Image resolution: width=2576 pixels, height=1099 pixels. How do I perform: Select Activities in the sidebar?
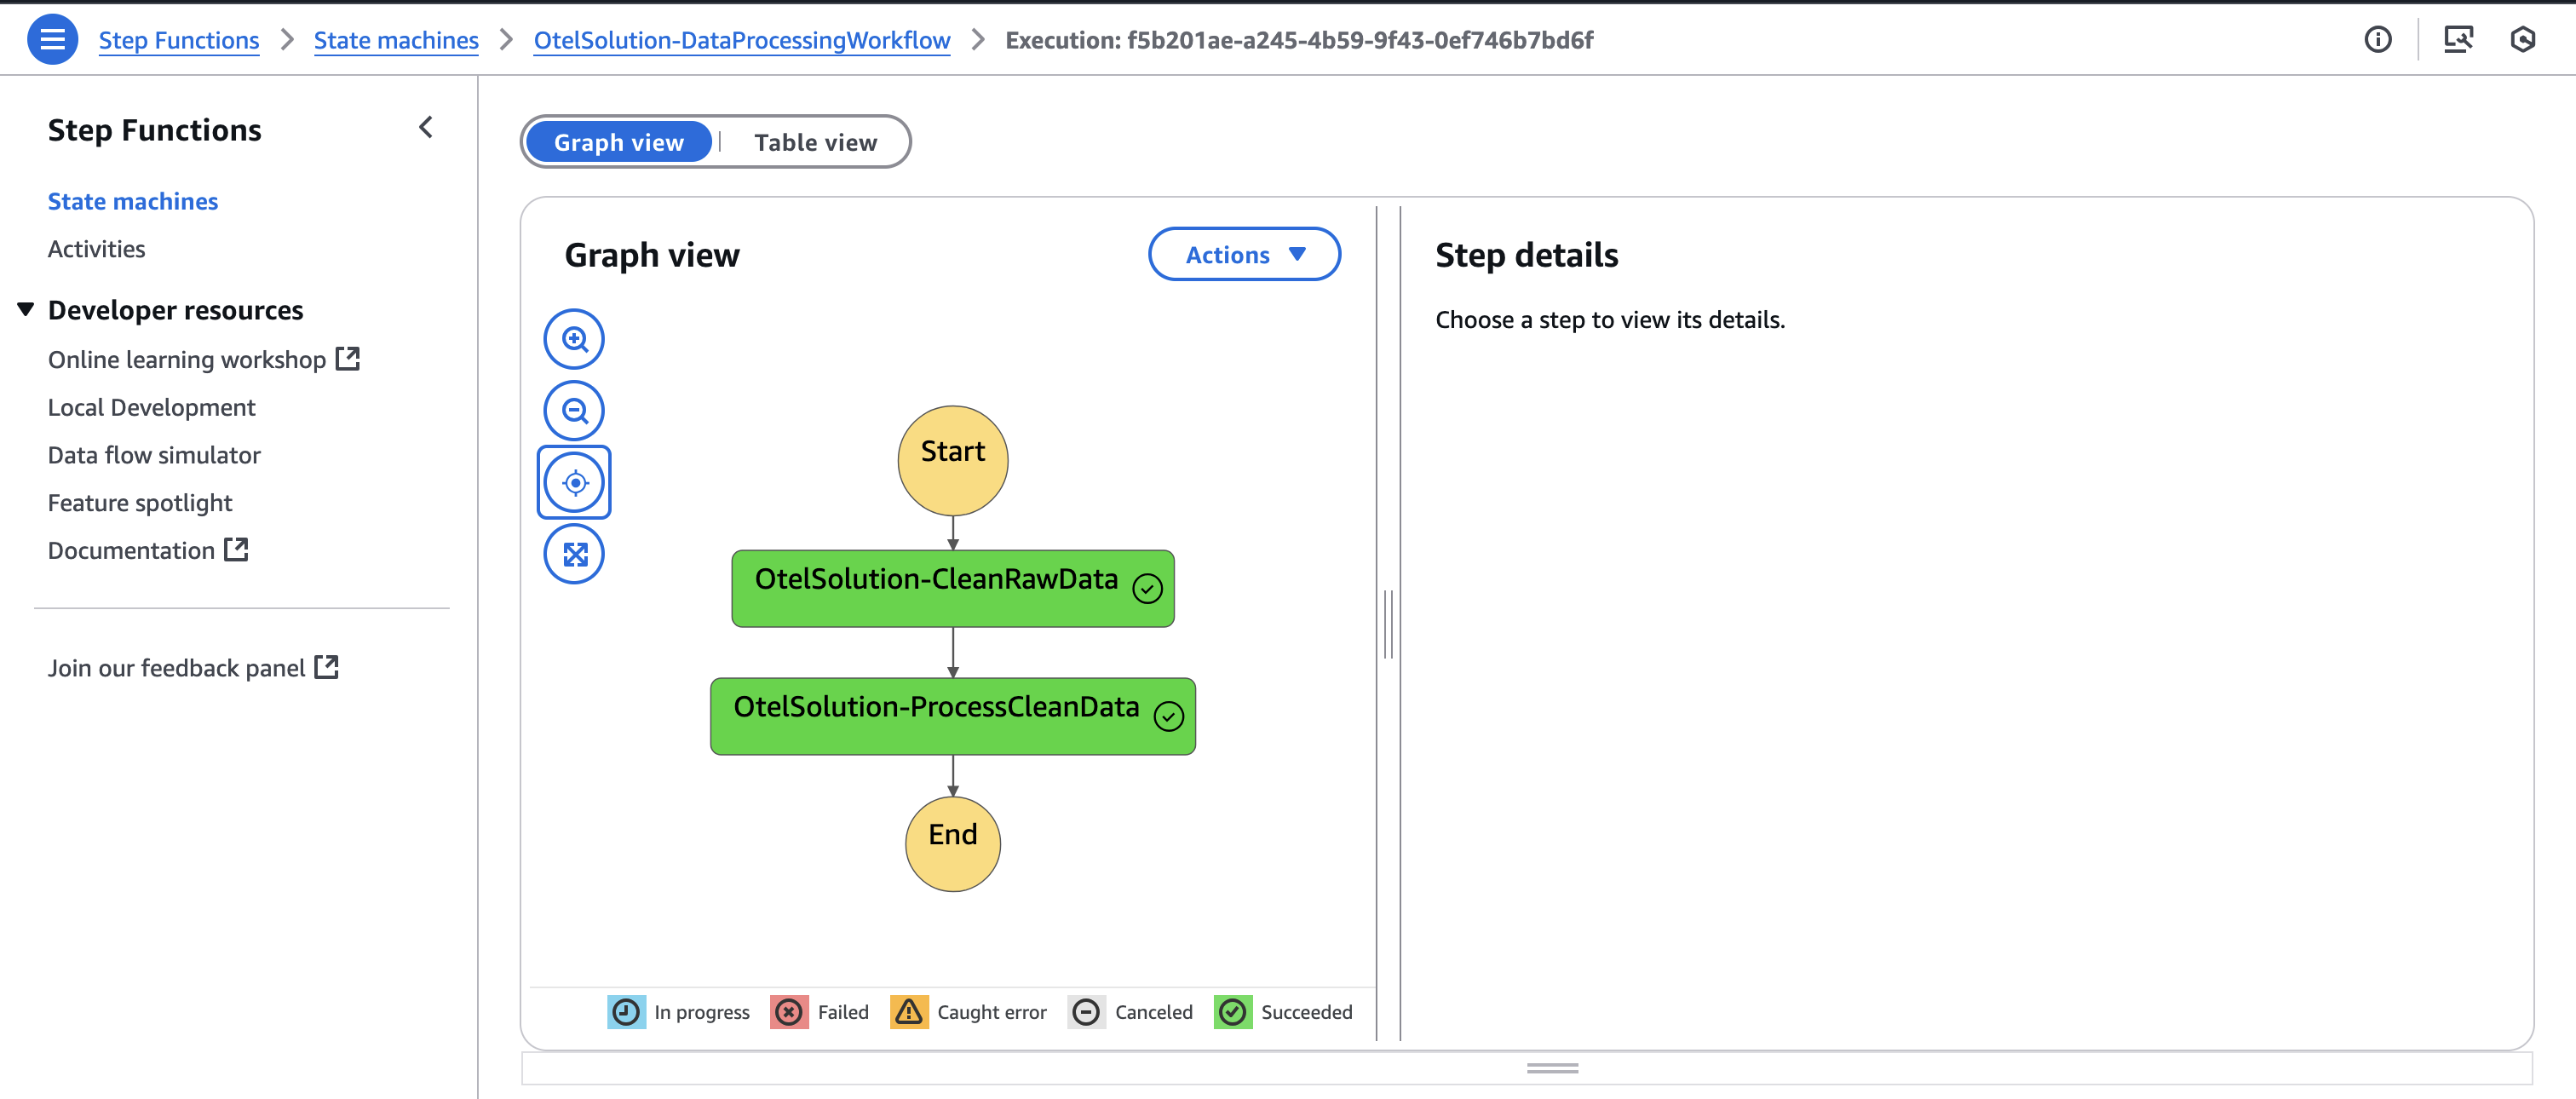click(96, 249)
